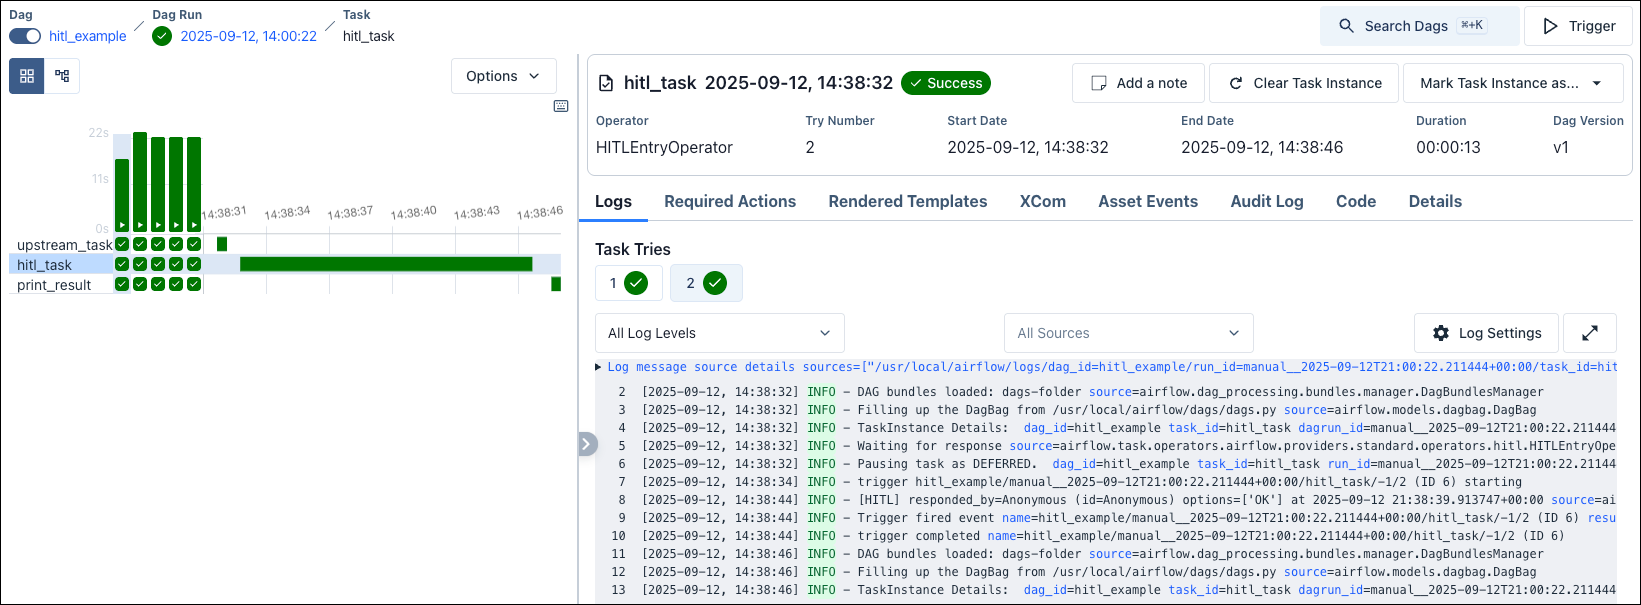Open the All Sources dropdown

click(x=1128, y=333)
